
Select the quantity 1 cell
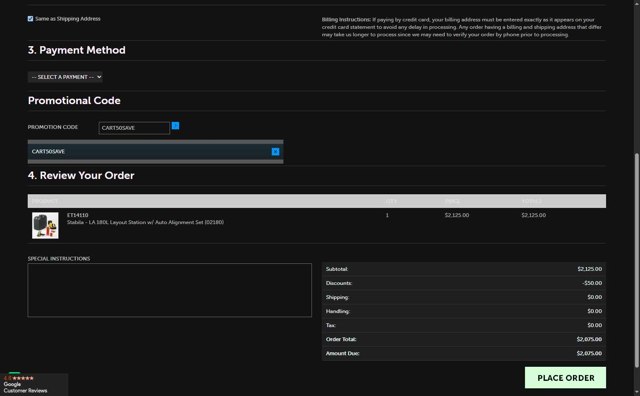coord(387,215)
